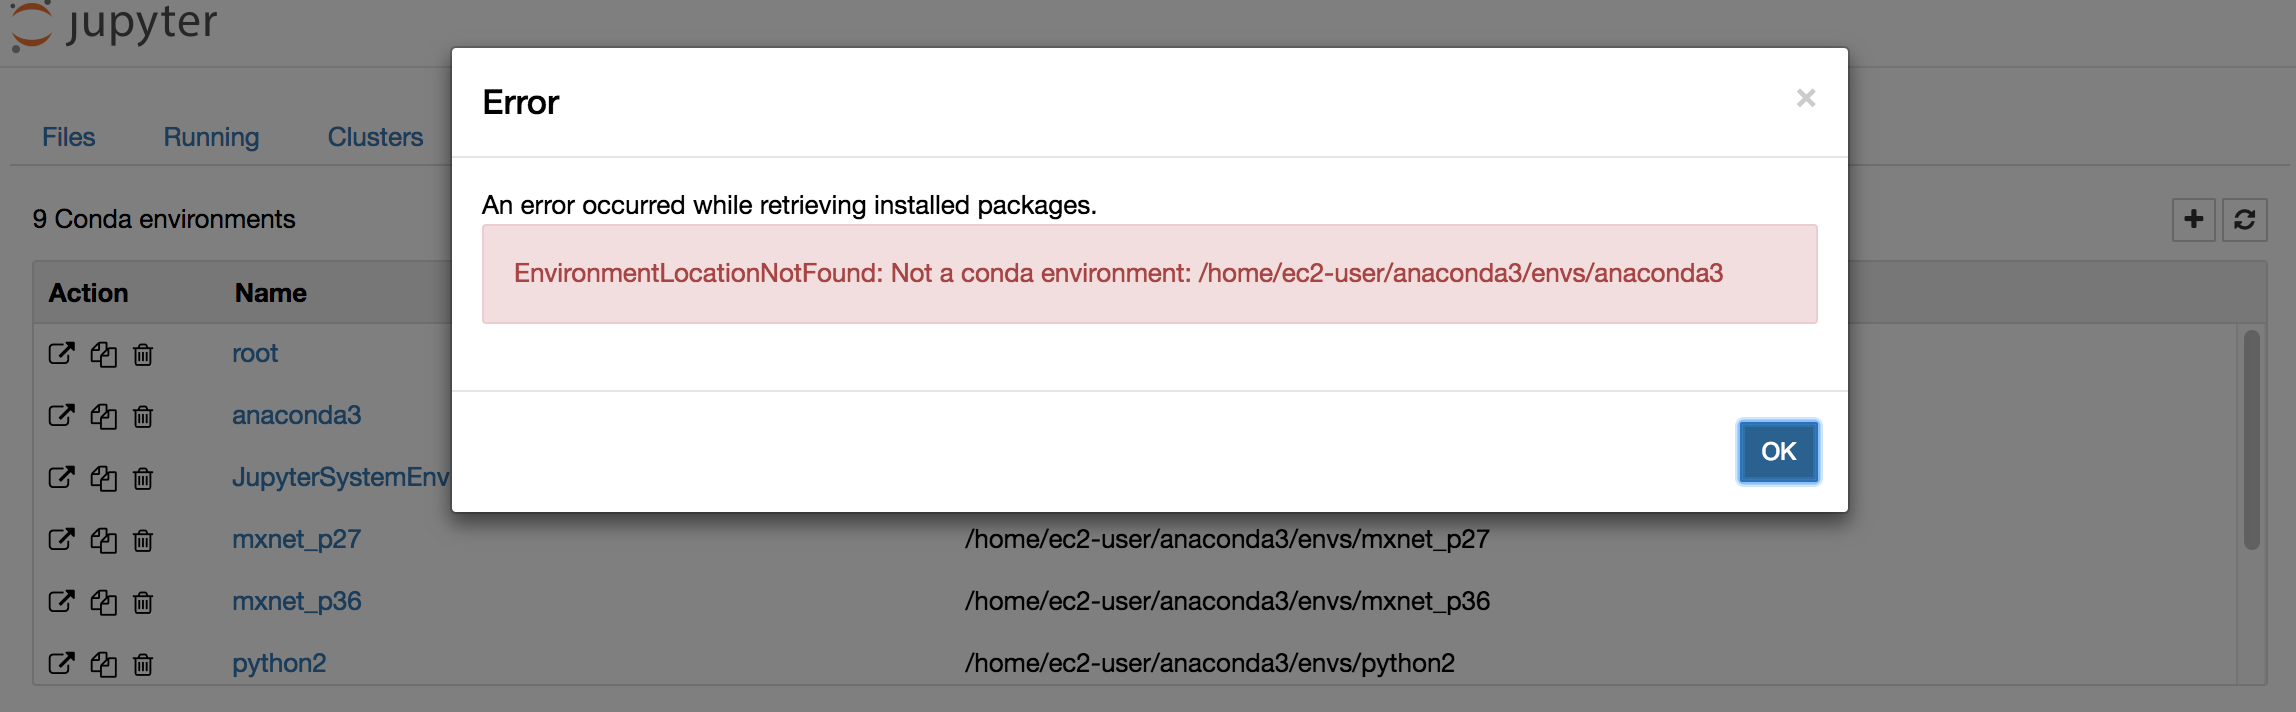Delete the anaconda3 environment
The height and width of the screenshot is (712, 2296).
point(143,416)
